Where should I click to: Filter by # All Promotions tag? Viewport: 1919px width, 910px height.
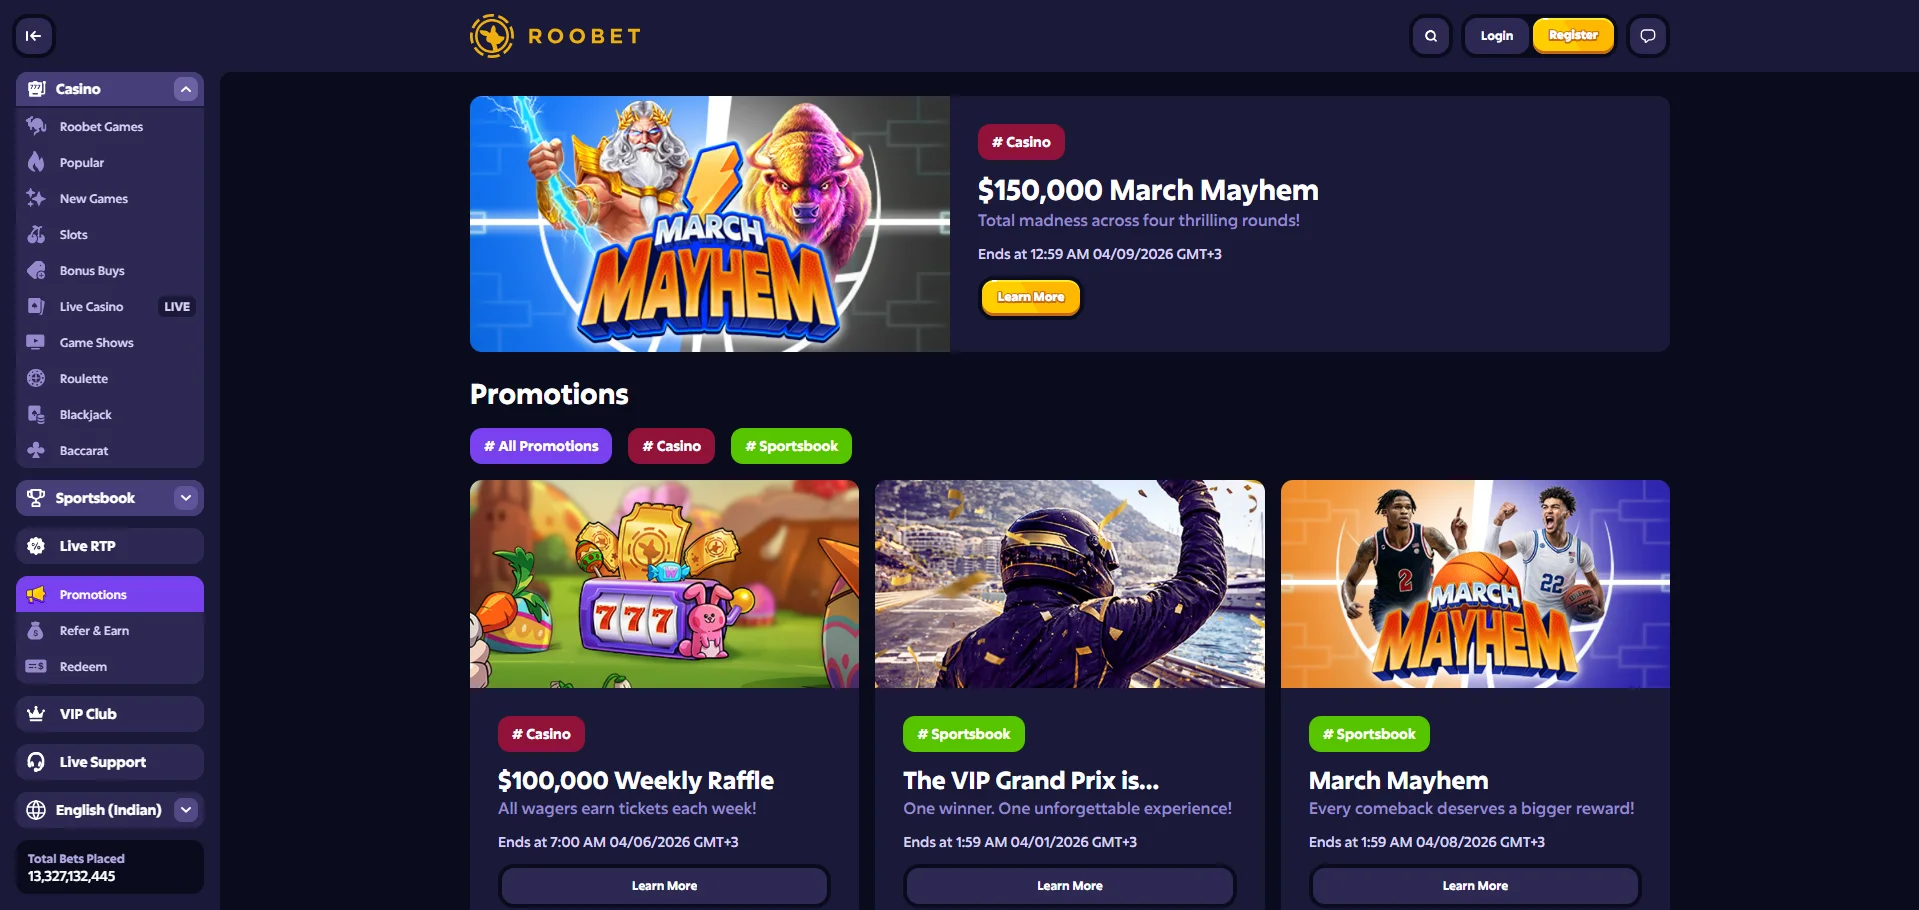click(541, 446)
